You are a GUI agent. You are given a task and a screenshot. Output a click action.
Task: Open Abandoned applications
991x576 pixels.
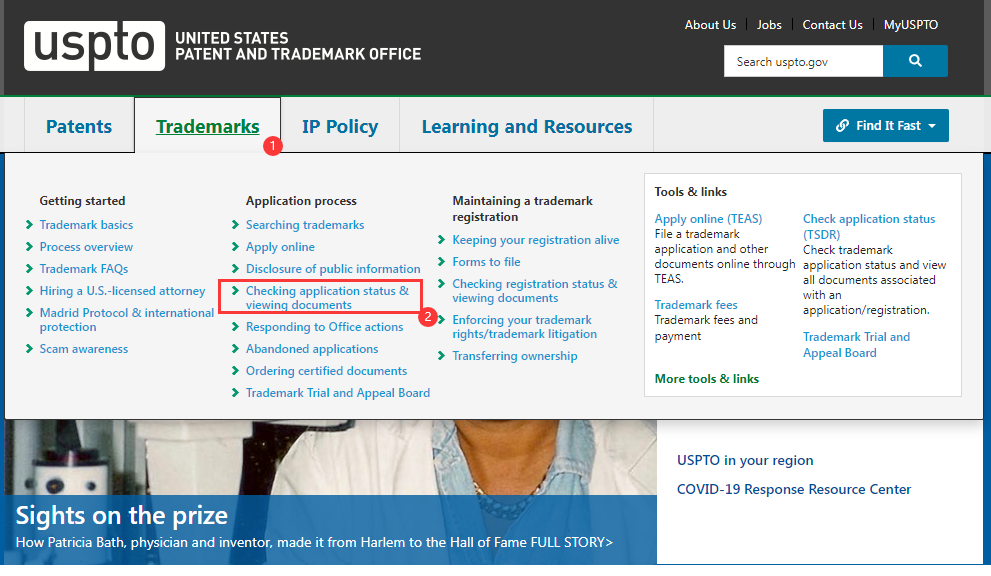(312, 349)
